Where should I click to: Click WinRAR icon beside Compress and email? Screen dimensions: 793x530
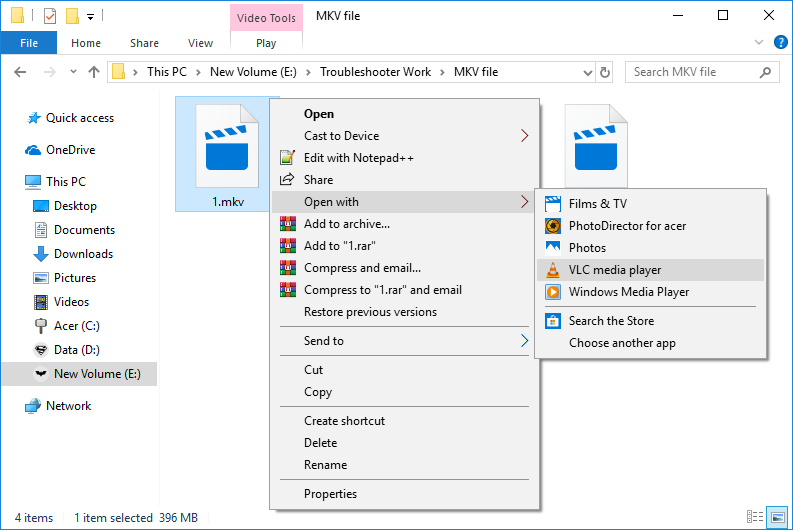click(x=288, y=268)
